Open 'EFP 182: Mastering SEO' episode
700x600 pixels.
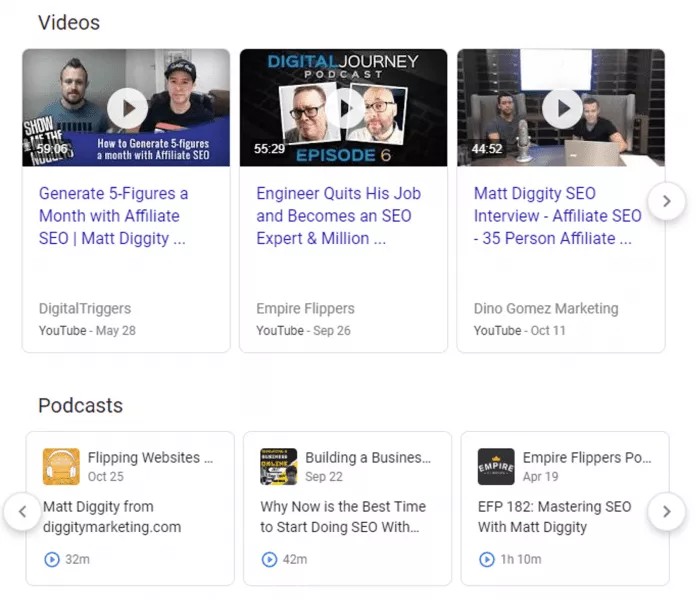(554, 517)
